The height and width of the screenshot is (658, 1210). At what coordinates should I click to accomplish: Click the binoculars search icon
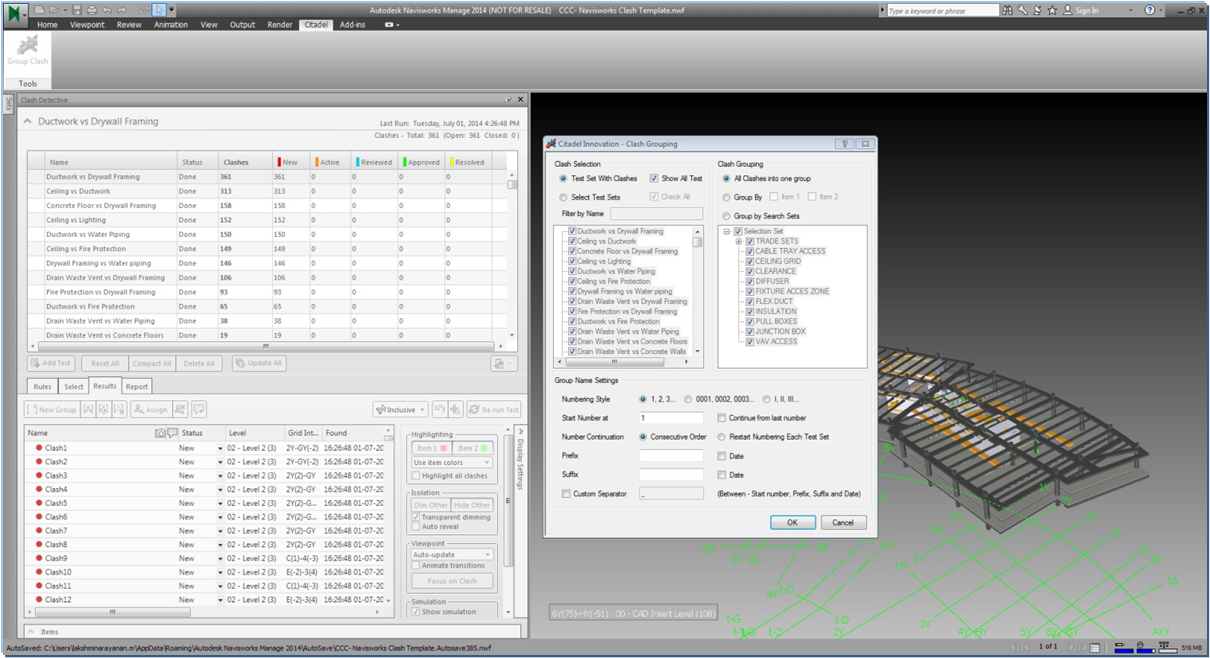[x=1007, y=10]
